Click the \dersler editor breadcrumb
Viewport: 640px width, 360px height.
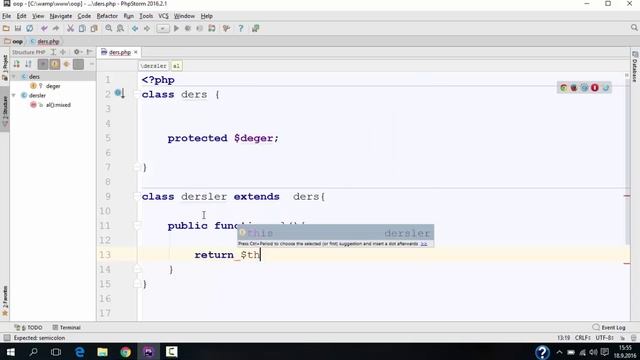tap(153, 66)
